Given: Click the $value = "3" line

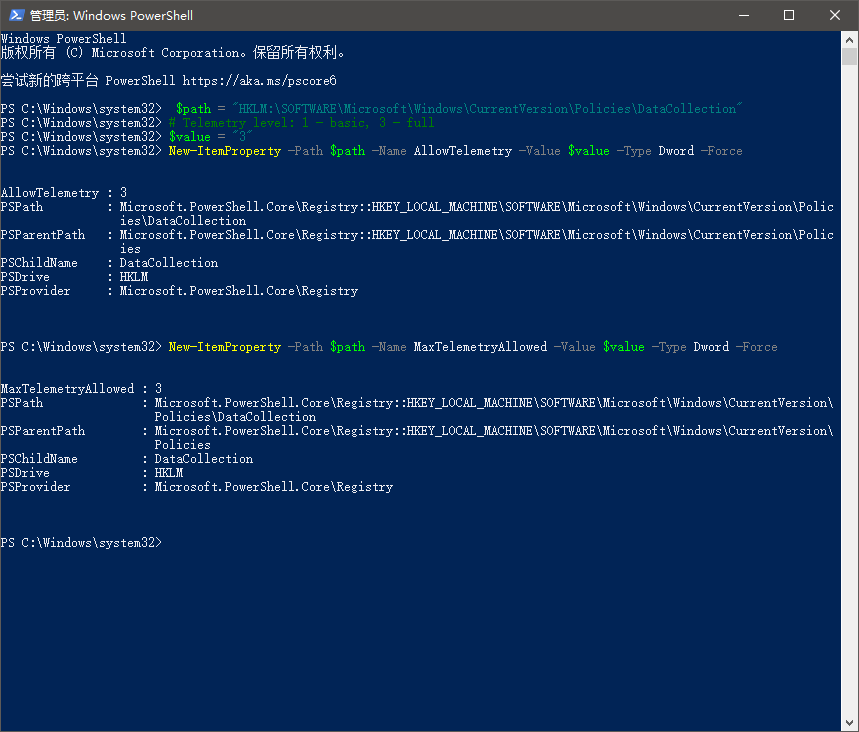Looking at the screenshot, I should pyautogui.click(x=210, y=137).
